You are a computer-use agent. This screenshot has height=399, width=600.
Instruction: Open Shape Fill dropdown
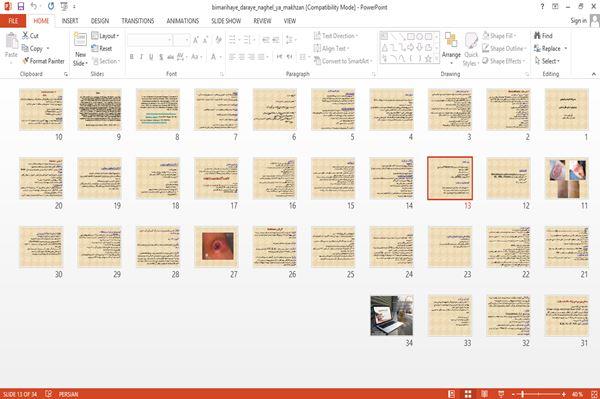499,36
